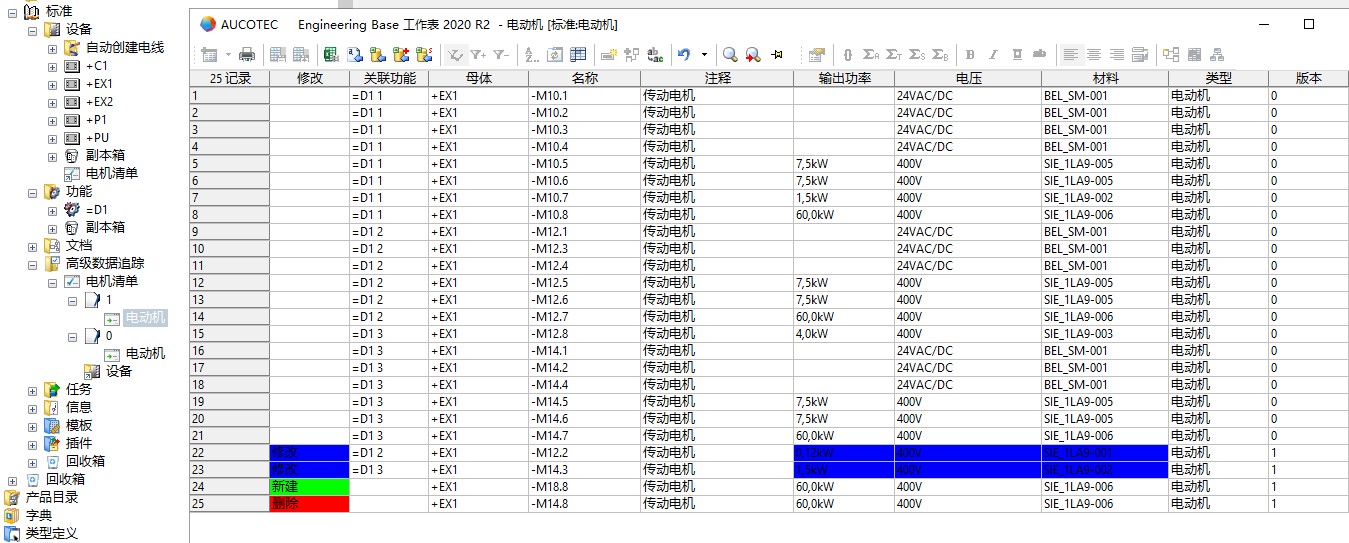
Task: Click the undo arrow icon
Action: (684, 55)
